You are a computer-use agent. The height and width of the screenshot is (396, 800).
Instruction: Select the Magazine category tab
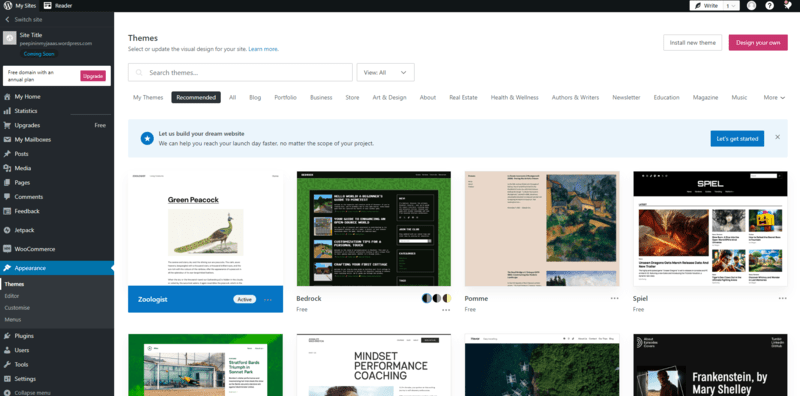pyautogui.click(x=705, y=97)
